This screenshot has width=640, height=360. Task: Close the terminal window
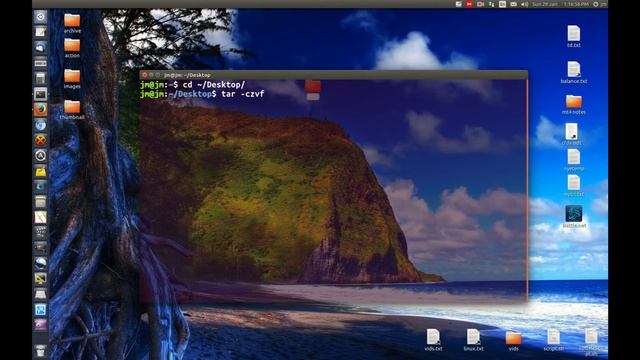point(144,75)
